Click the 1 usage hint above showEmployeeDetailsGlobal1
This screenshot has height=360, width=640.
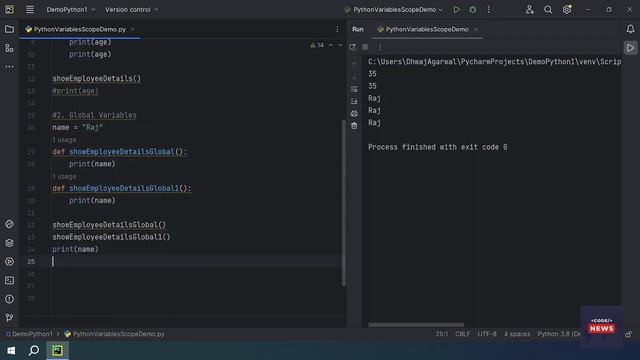(64, 177)
